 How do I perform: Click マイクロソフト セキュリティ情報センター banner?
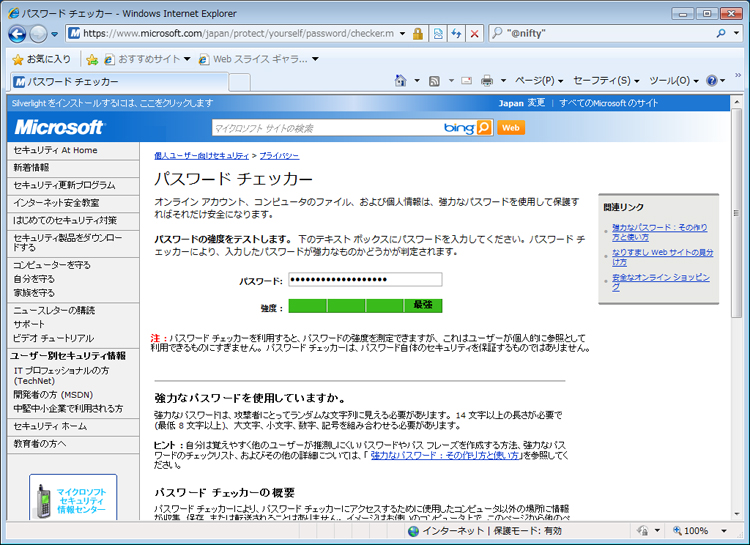coord(73,498)
